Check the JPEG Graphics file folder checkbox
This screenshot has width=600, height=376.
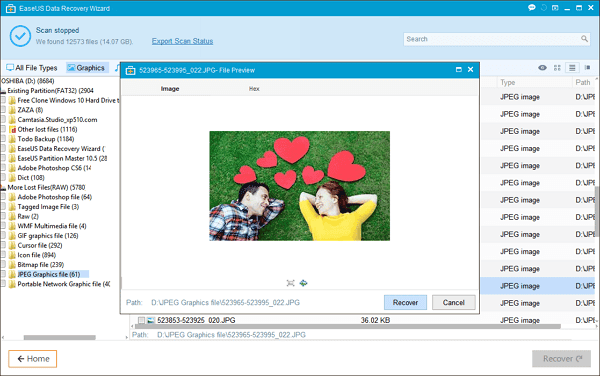pyautogui.click(x=3, y=274)
